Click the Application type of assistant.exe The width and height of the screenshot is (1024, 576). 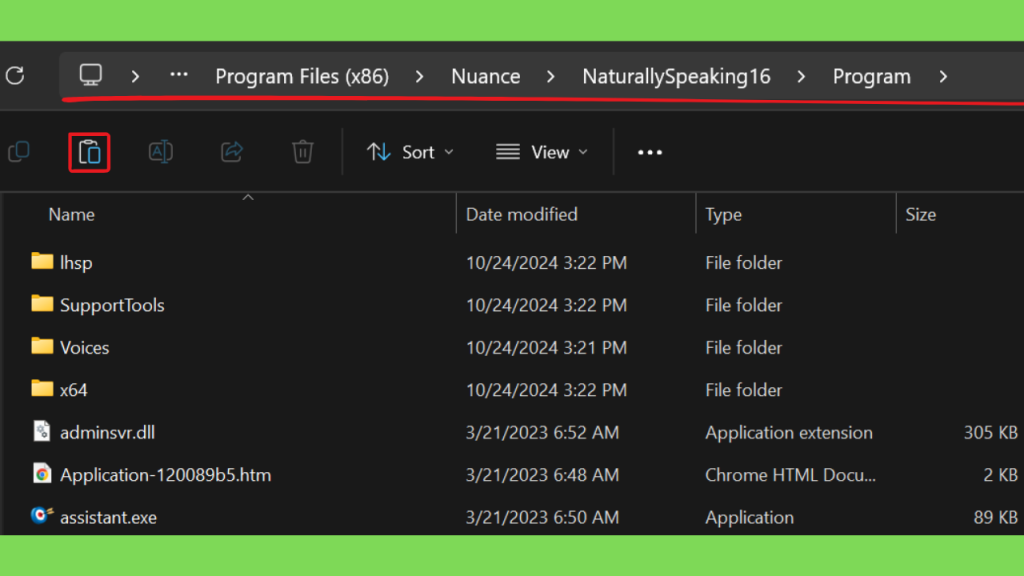pyautogui.click(x=750, y=517)
